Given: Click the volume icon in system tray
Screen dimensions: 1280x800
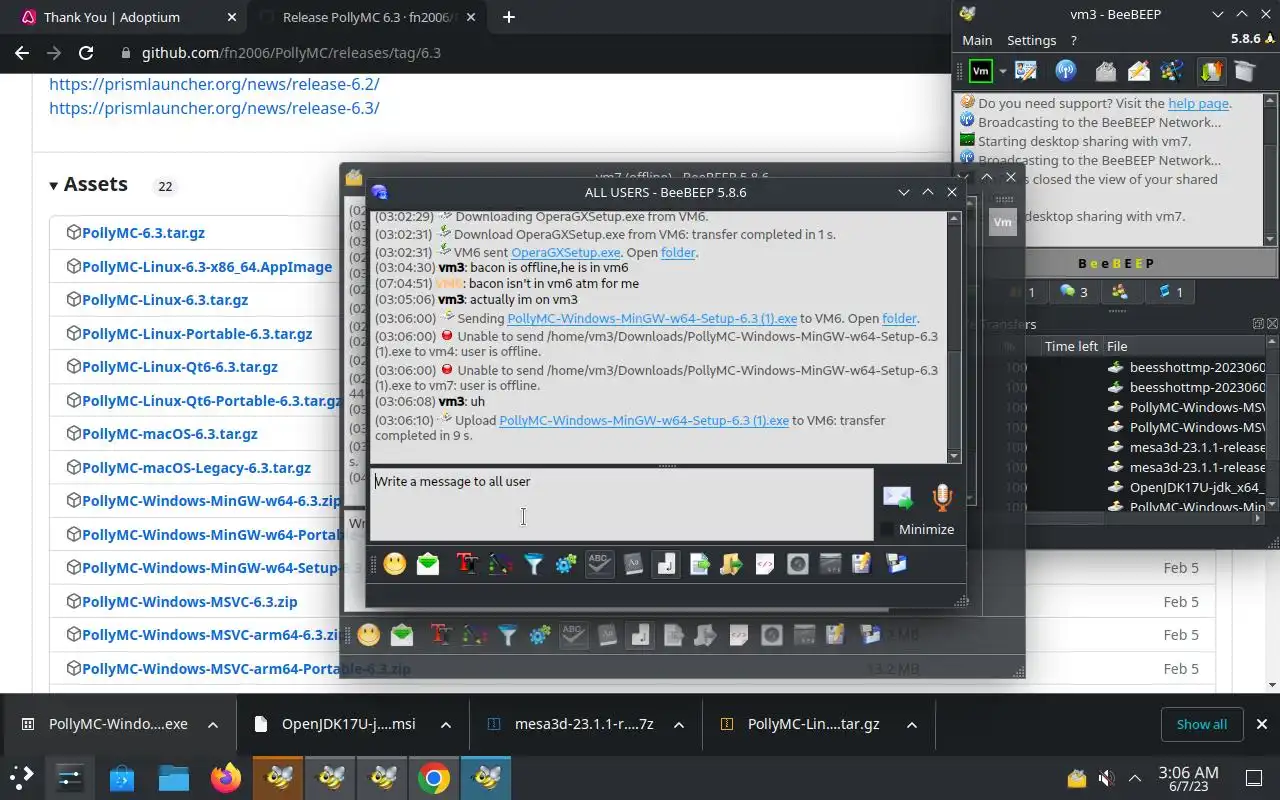Looking at the screenshot, I should click(x=1106, y=778).
